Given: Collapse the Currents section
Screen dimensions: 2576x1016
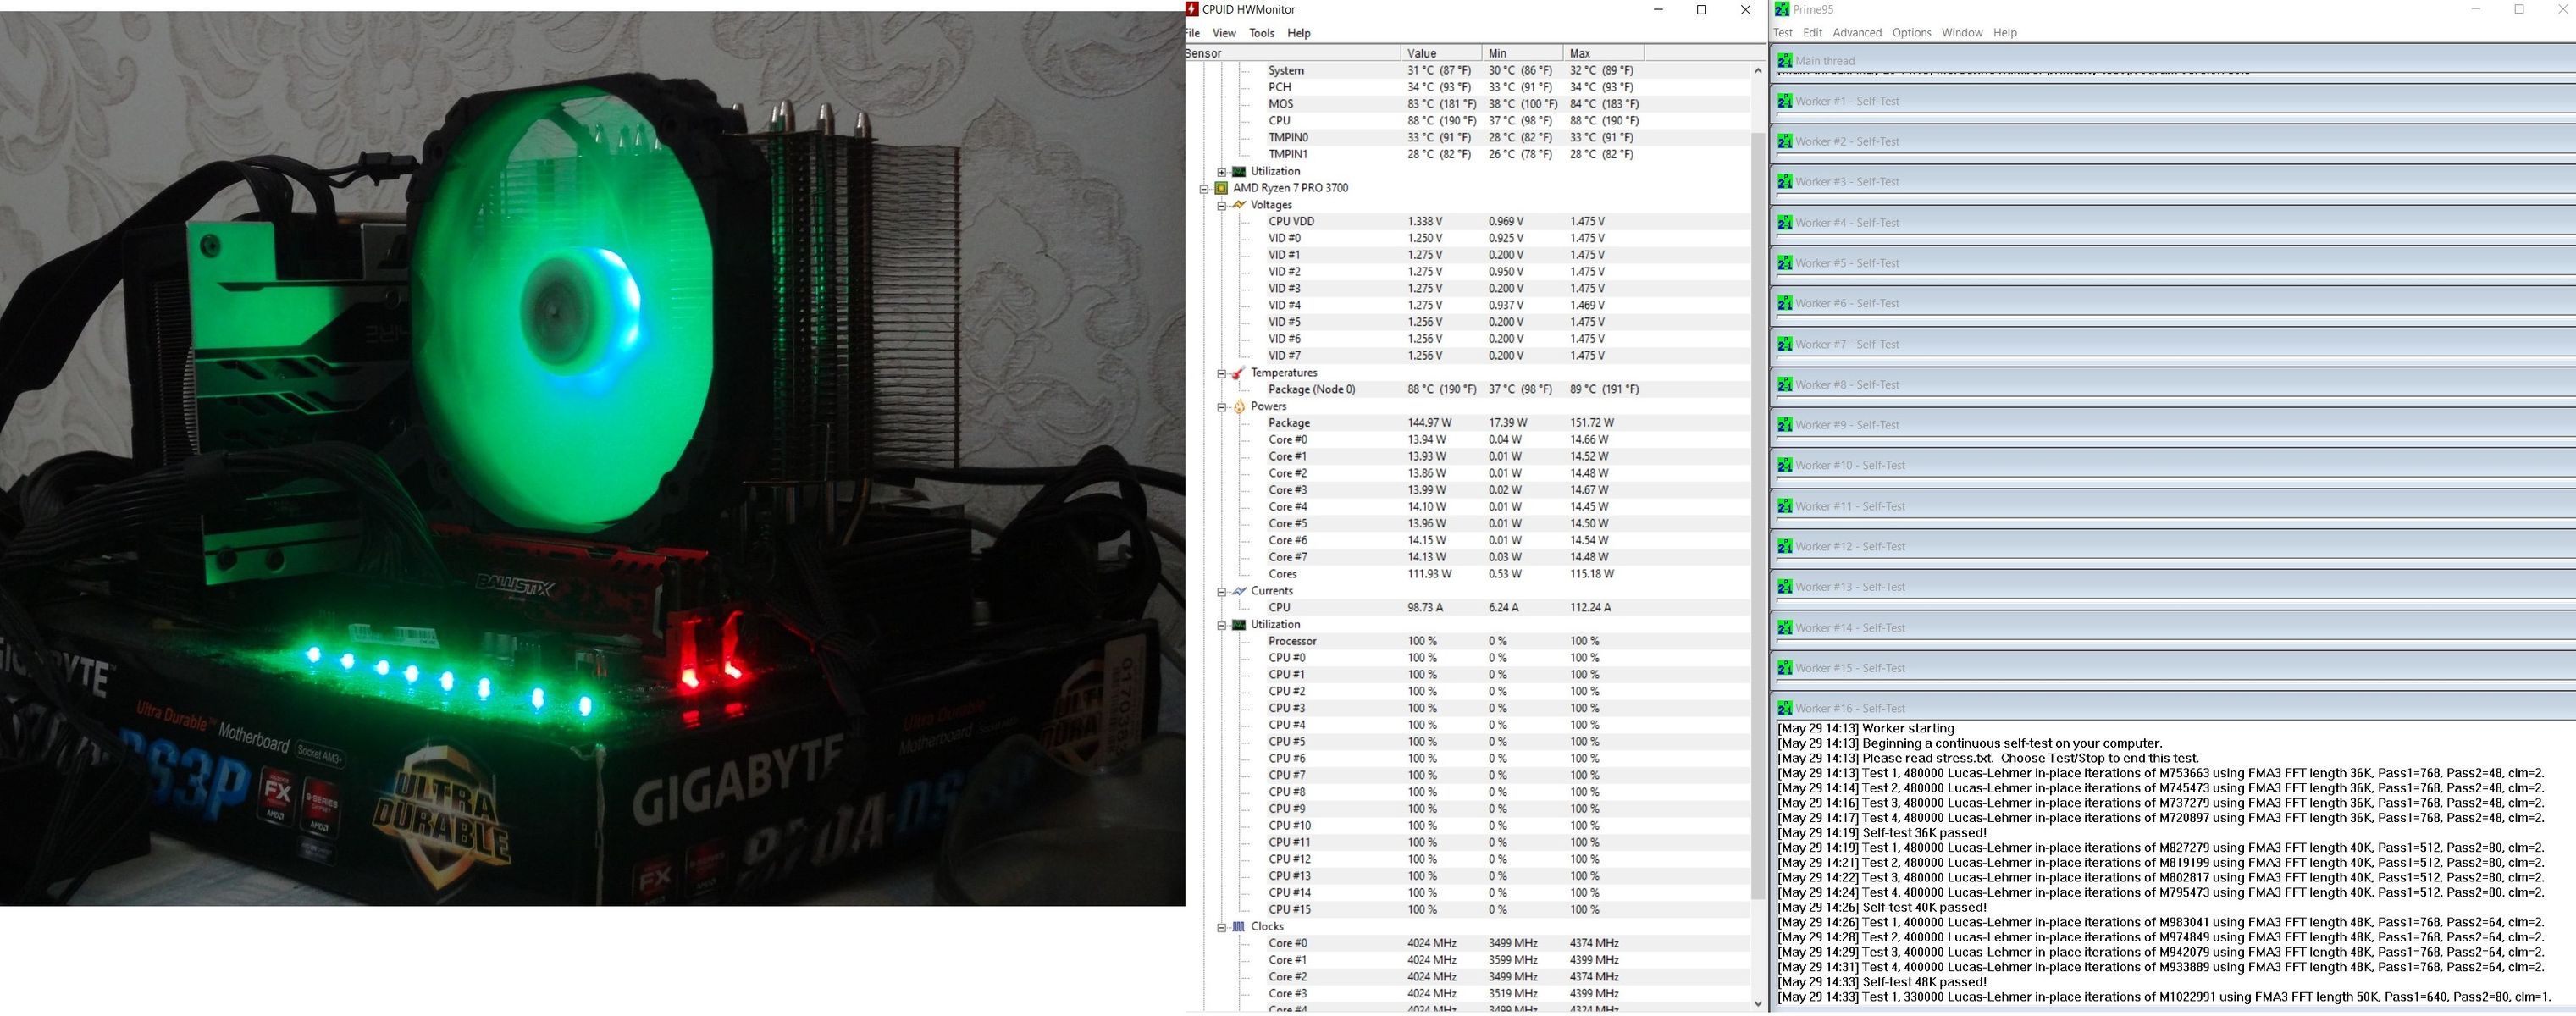Looking at the screenshot, I should coord(1221,591).
